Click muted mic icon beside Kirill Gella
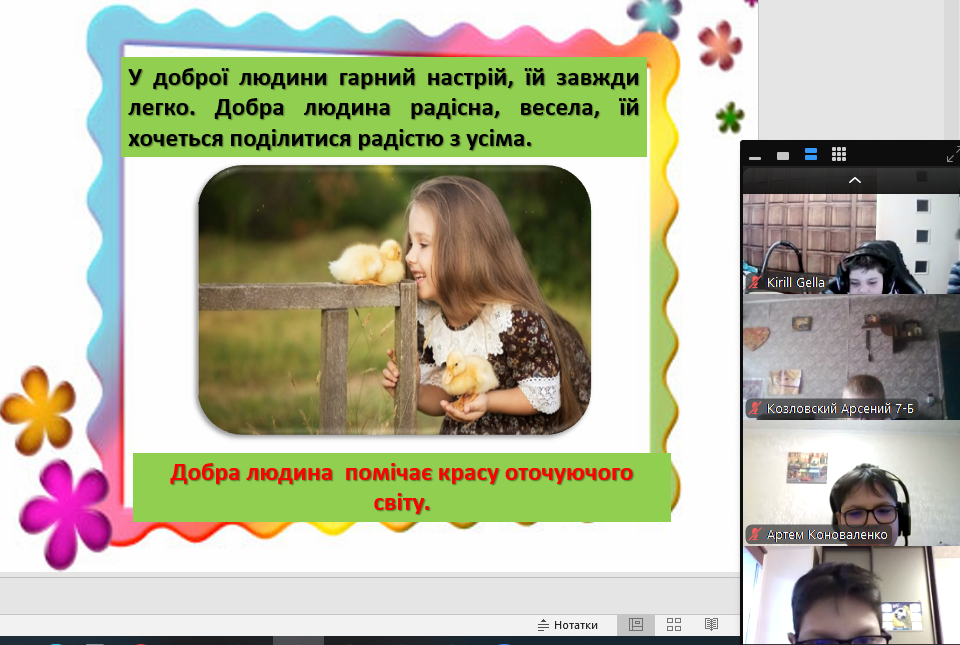The height and width of the screenshot is (645, 960). coord(755,282)
